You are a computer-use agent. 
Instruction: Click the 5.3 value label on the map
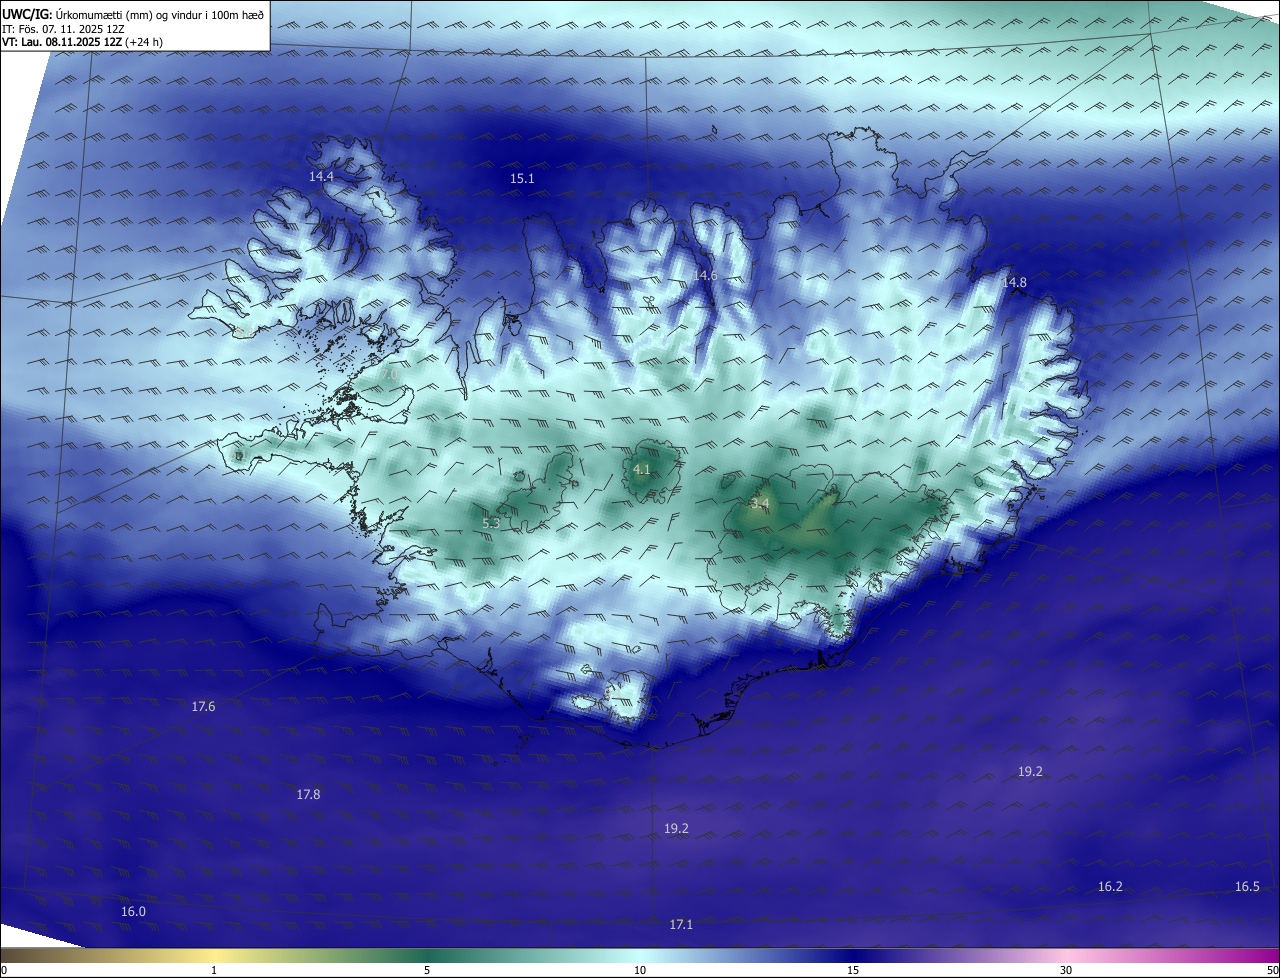point(491,523)
